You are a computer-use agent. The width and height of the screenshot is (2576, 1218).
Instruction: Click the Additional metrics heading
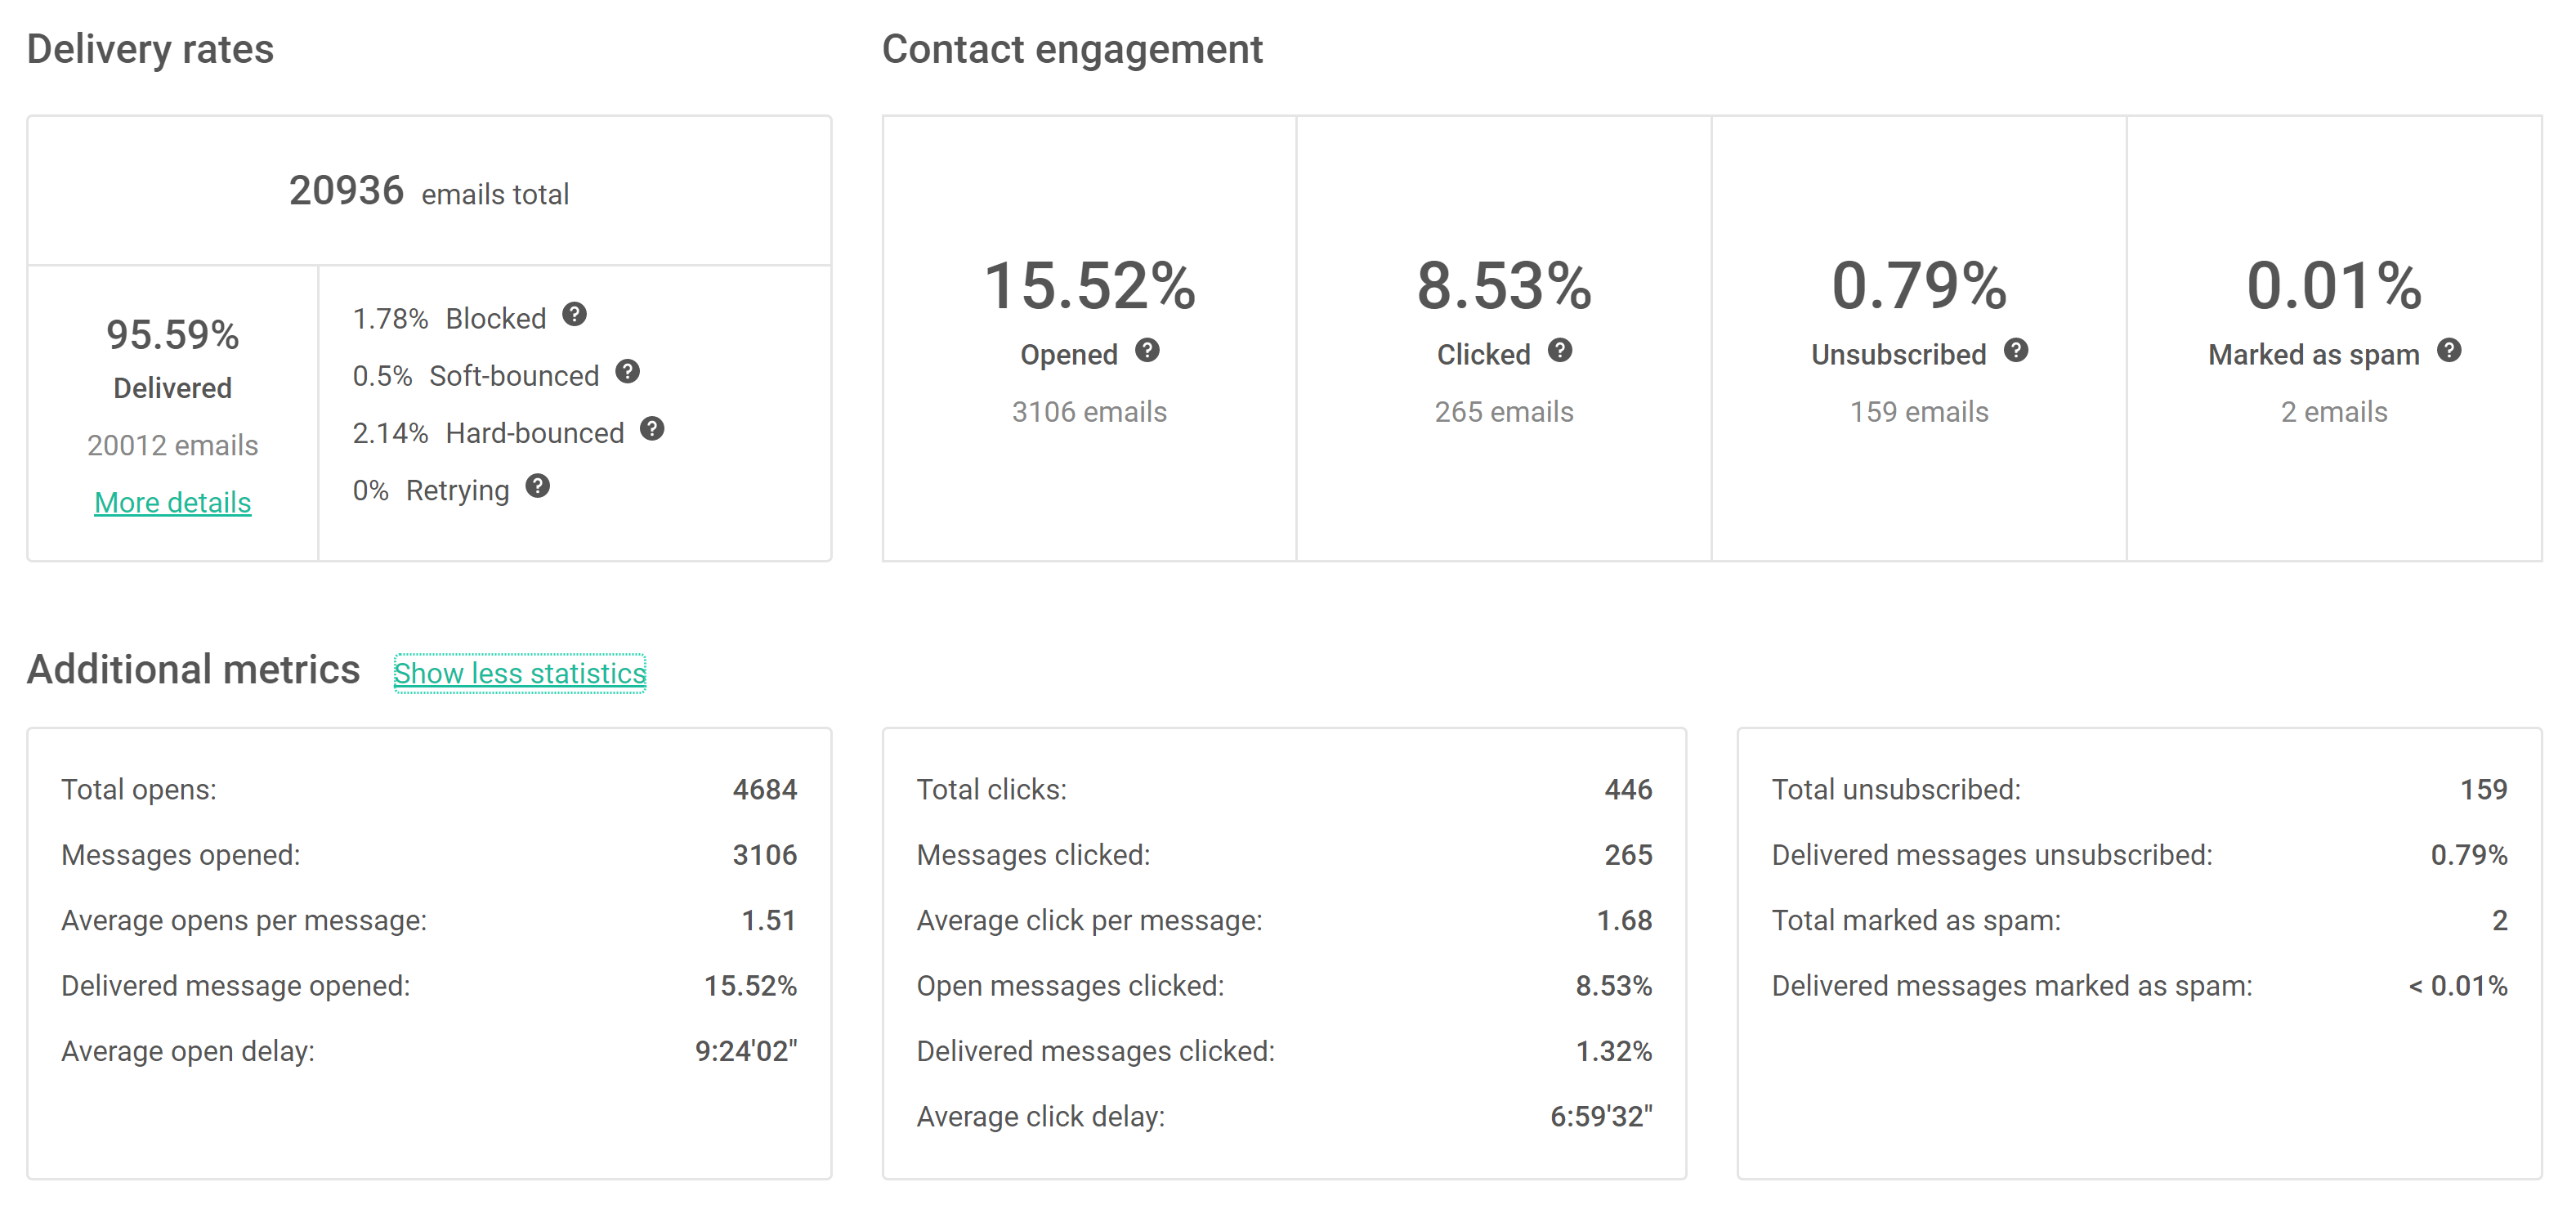[x=193, y=669]
